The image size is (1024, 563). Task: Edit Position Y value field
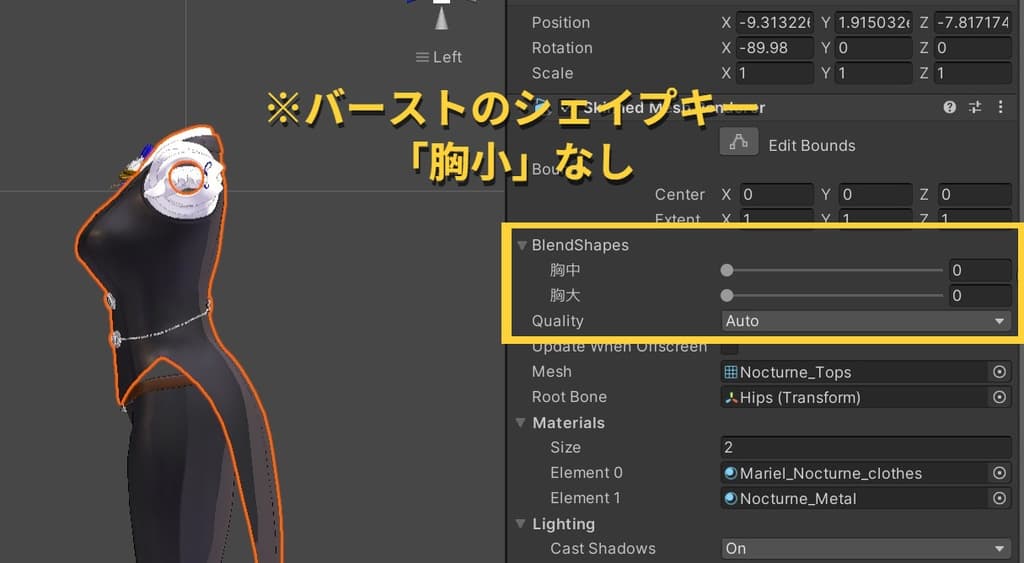[x=874, y=22]
